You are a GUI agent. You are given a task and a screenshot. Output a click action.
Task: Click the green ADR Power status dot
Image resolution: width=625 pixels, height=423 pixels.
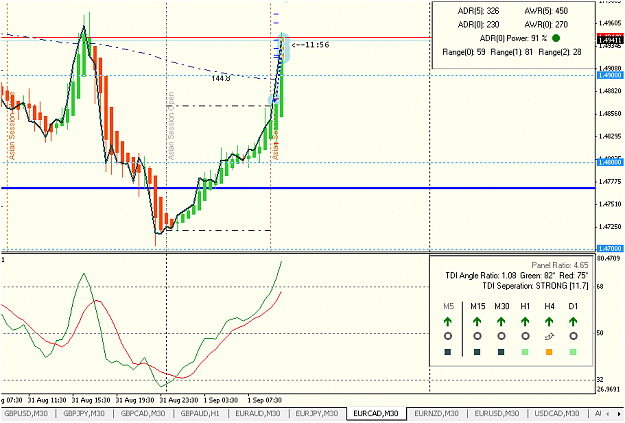tap(556, 38)
